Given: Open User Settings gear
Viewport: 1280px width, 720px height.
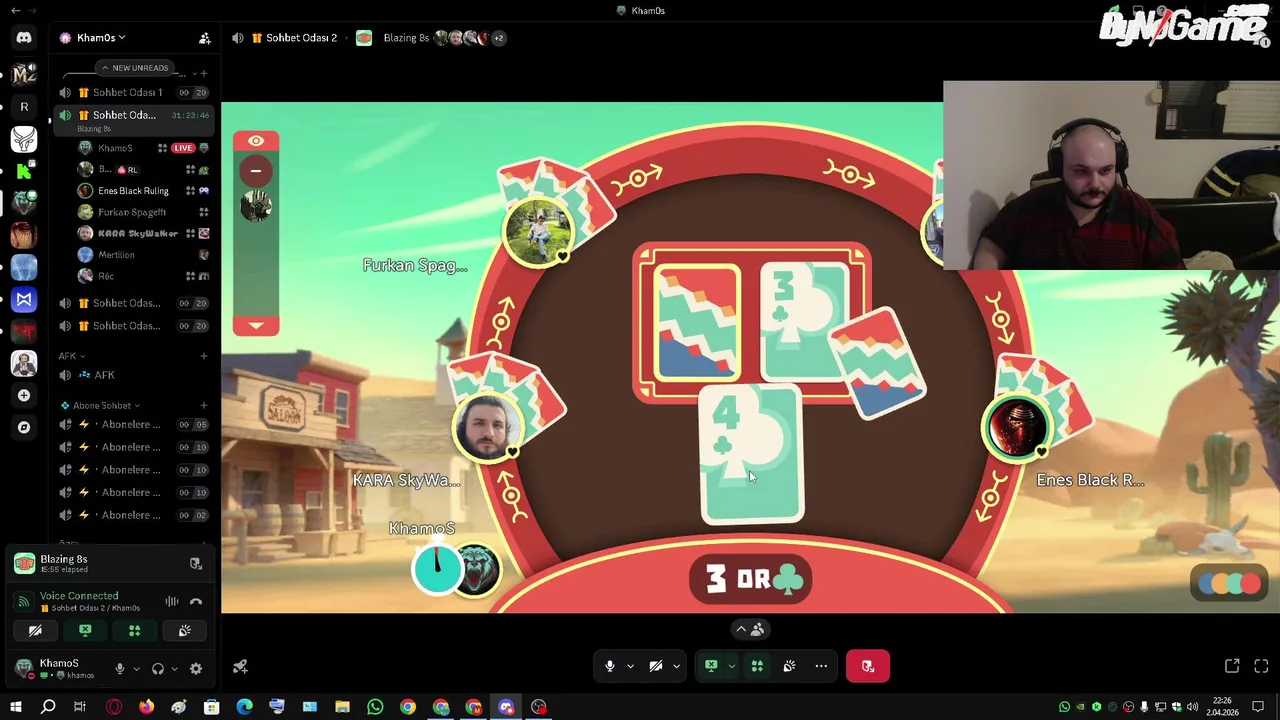Looking at the screenshot, I should coord(196,669).
